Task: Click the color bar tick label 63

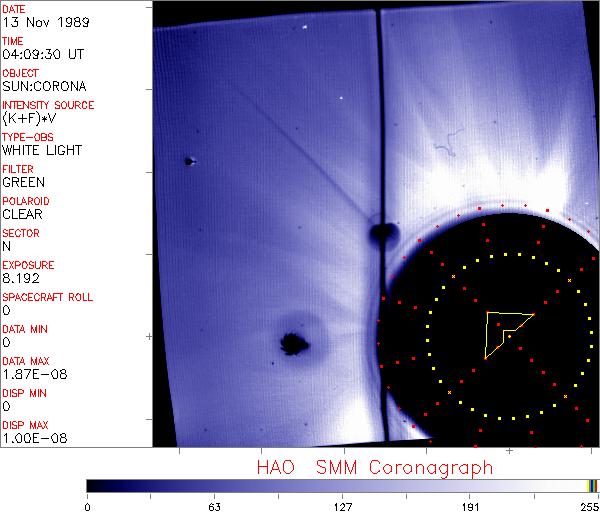Action: click(x=214, y=507)
